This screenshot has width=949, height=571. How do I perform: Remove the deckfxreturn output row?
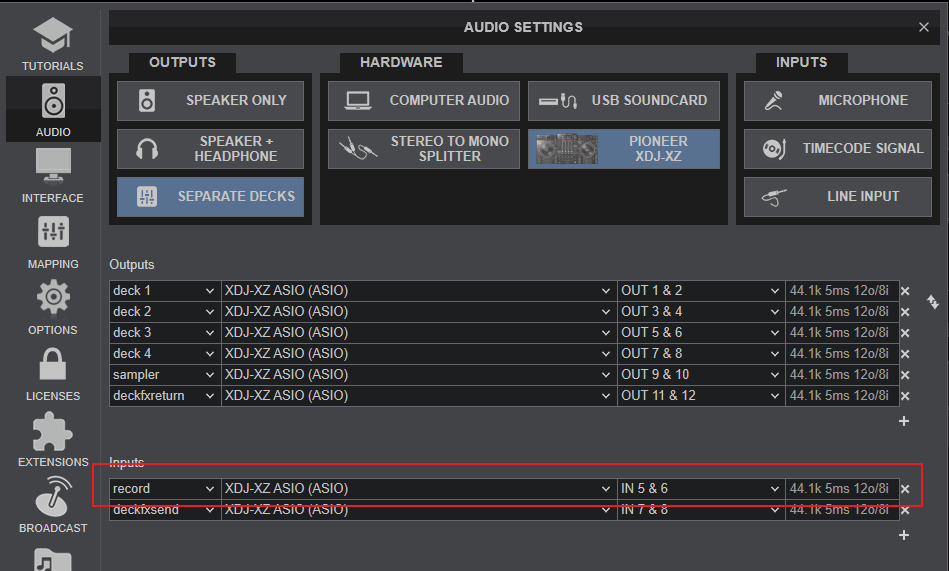click(905, 396)
